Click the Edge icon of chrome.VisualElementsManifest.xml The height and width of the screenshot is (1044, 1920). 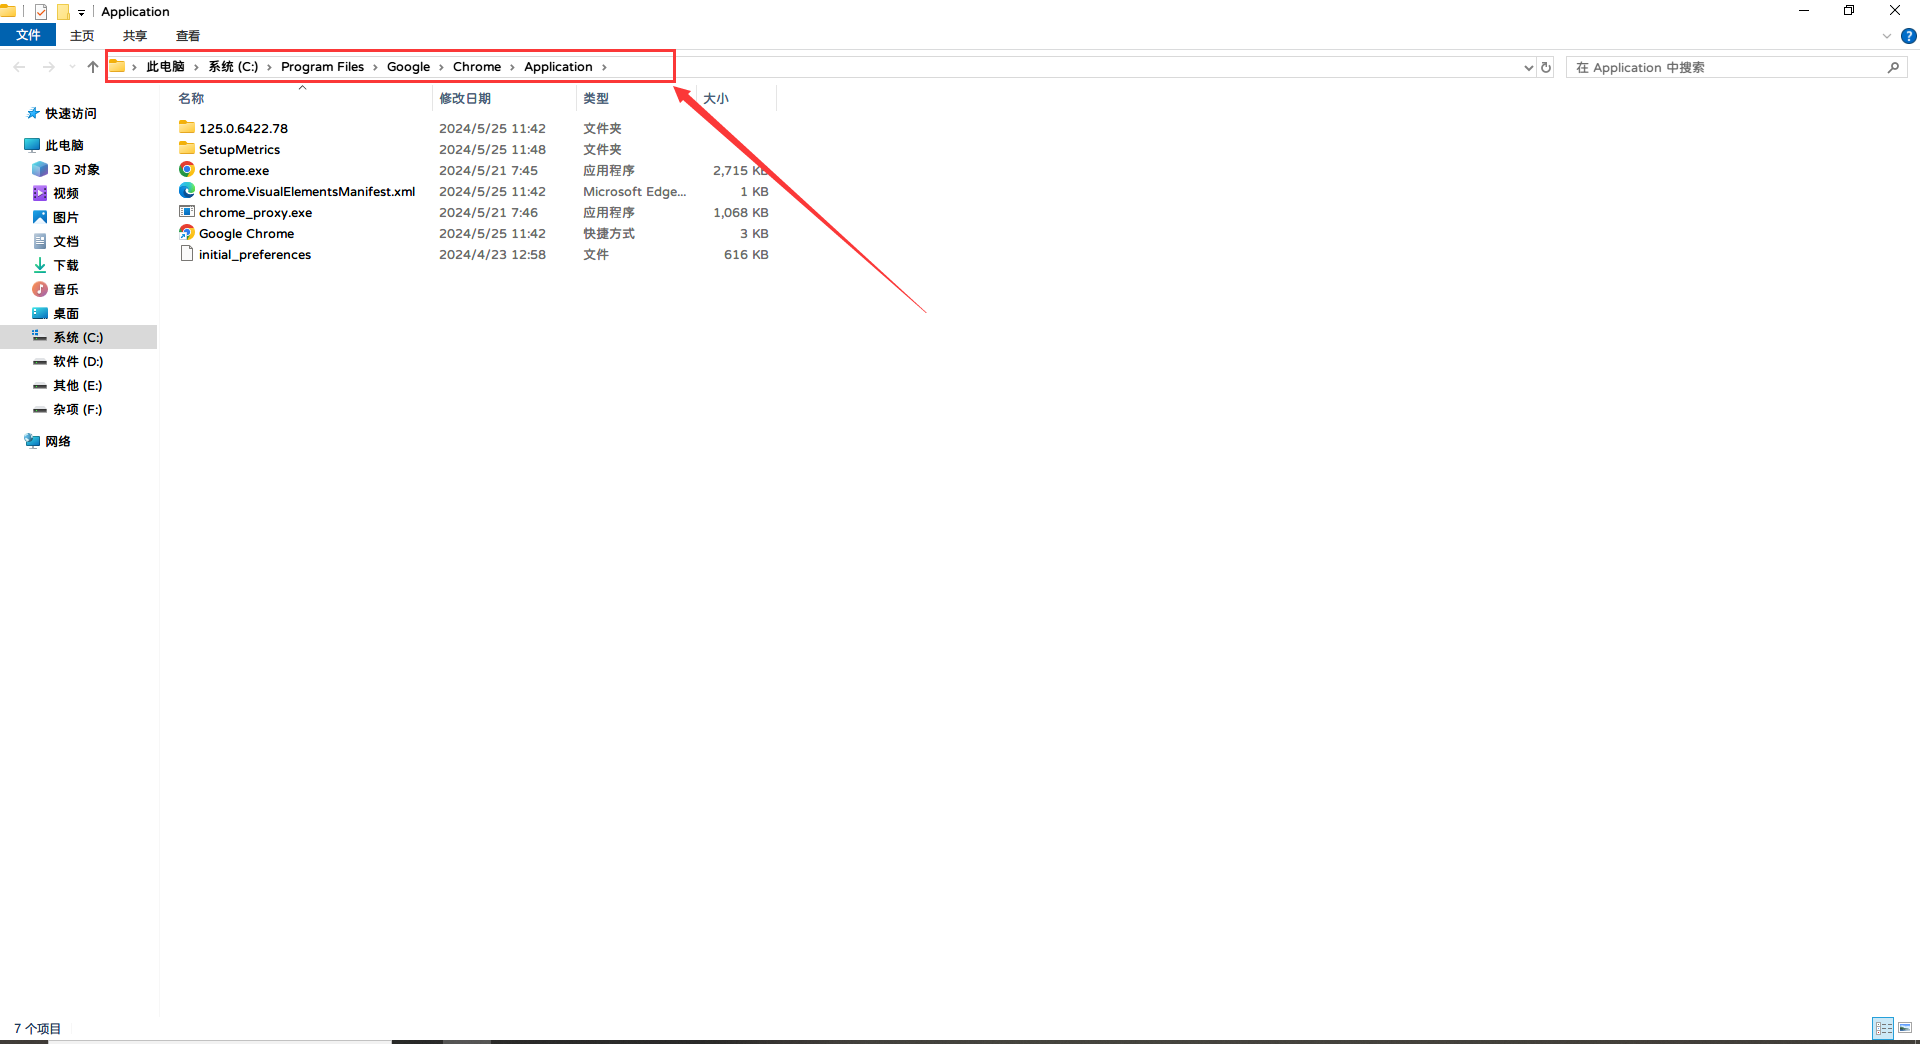[x=186, y=191]
